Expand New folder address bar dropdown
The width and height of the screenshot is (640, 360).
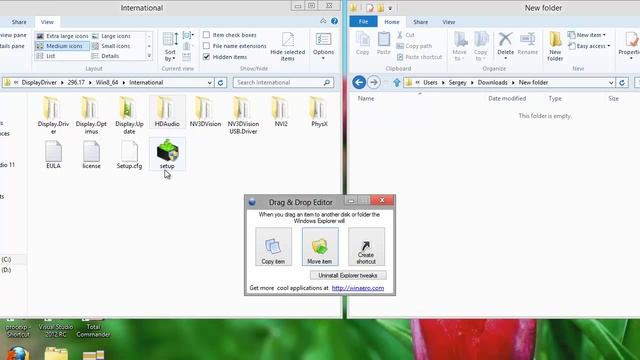(611, 82)
